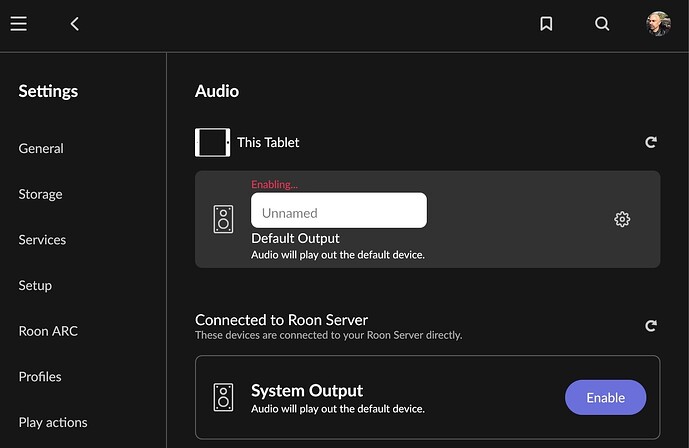Click the Settings sidebar heading
The image size is (689, 448).
pos(48,91)
